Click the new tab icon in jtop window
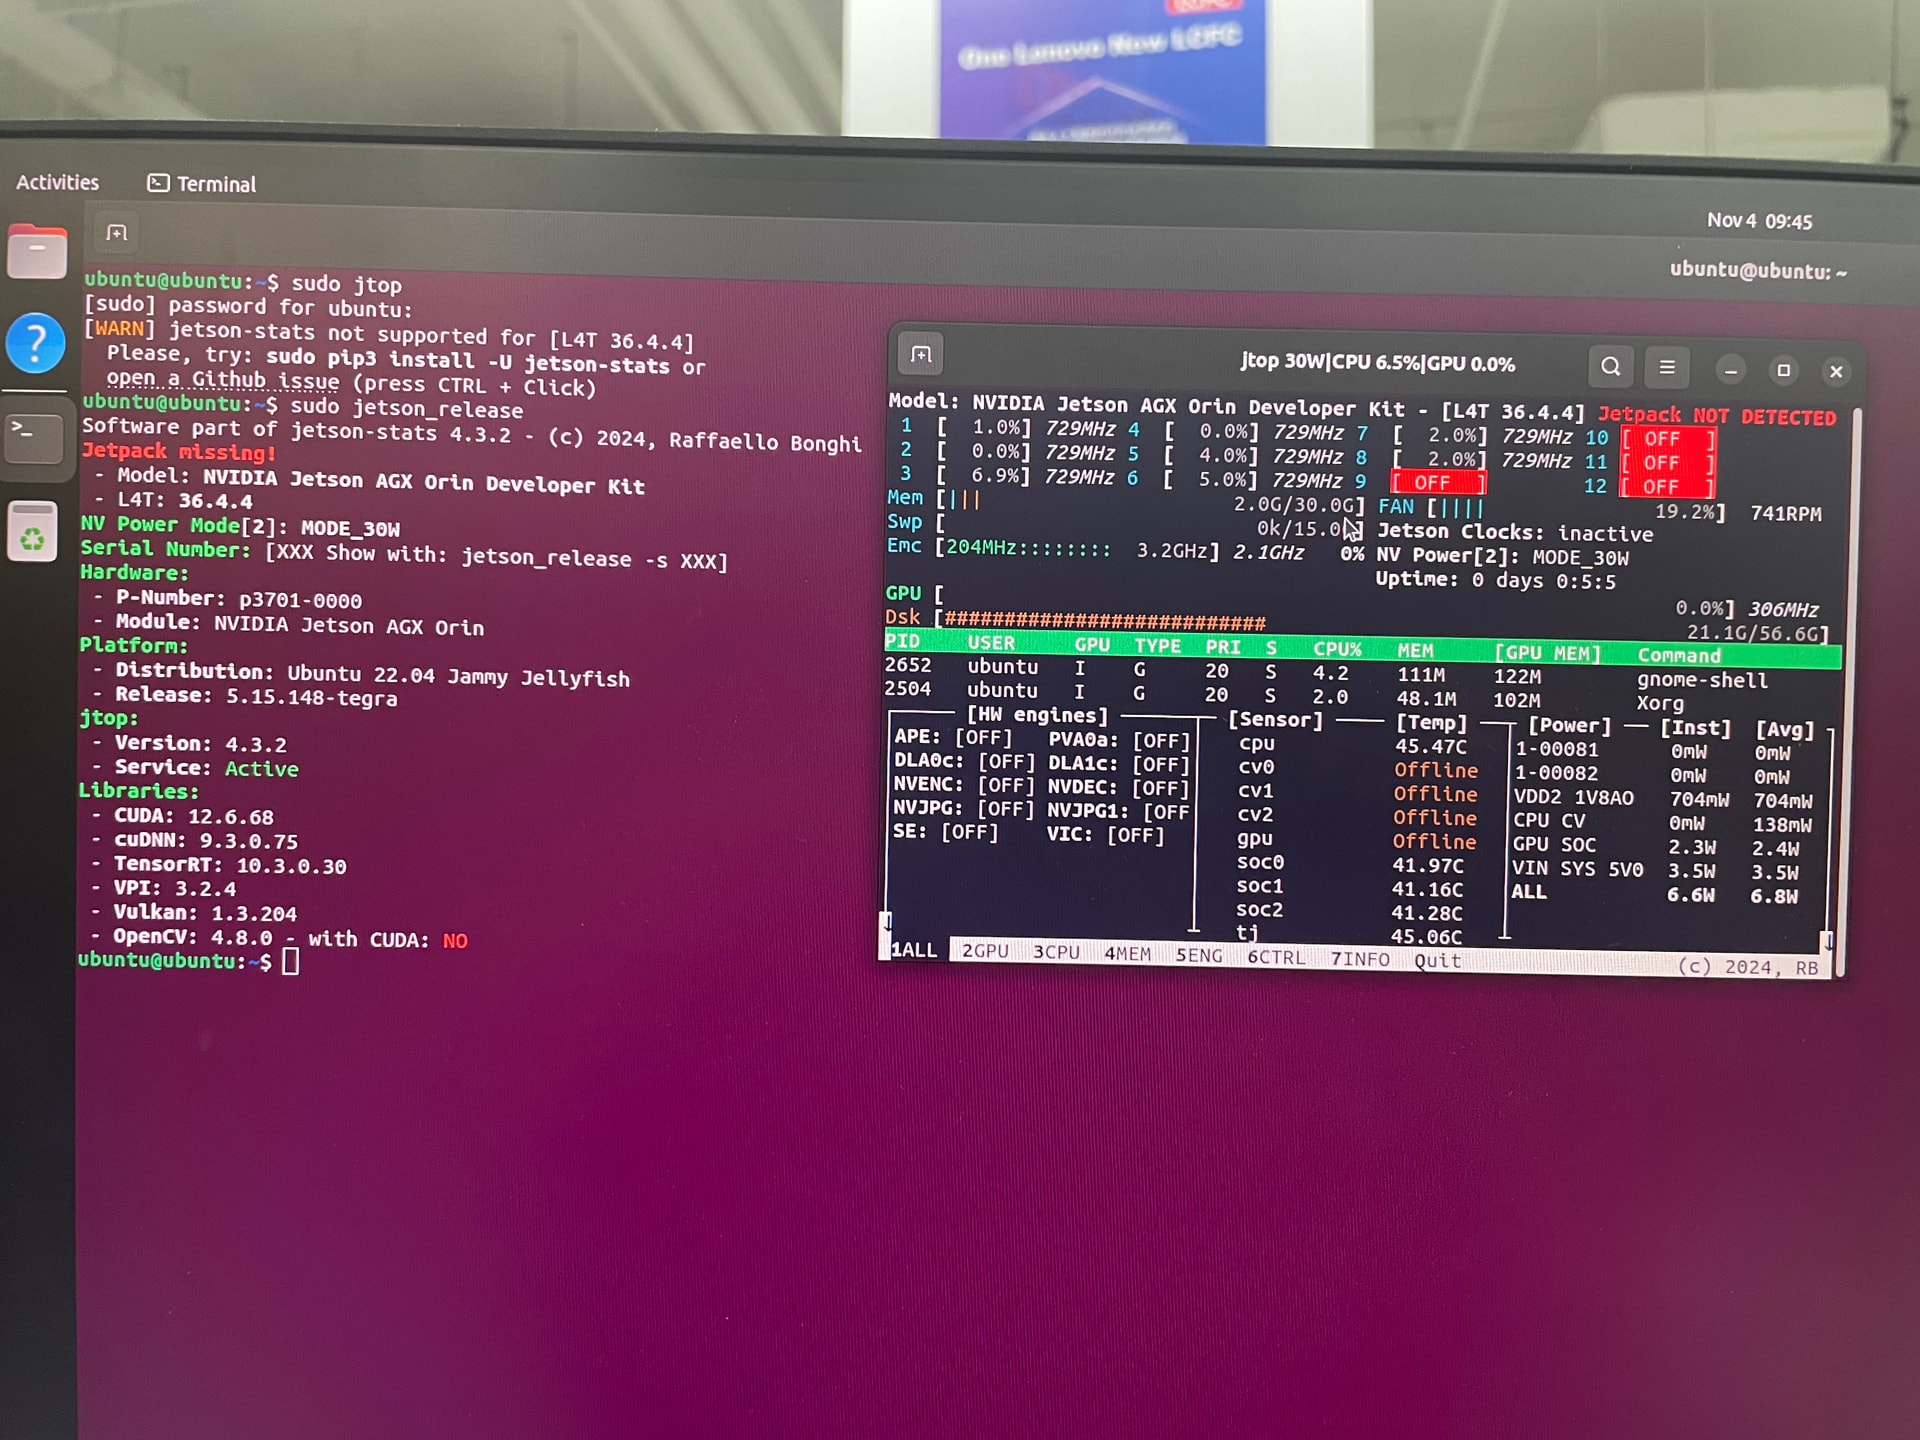 (921, 355)
